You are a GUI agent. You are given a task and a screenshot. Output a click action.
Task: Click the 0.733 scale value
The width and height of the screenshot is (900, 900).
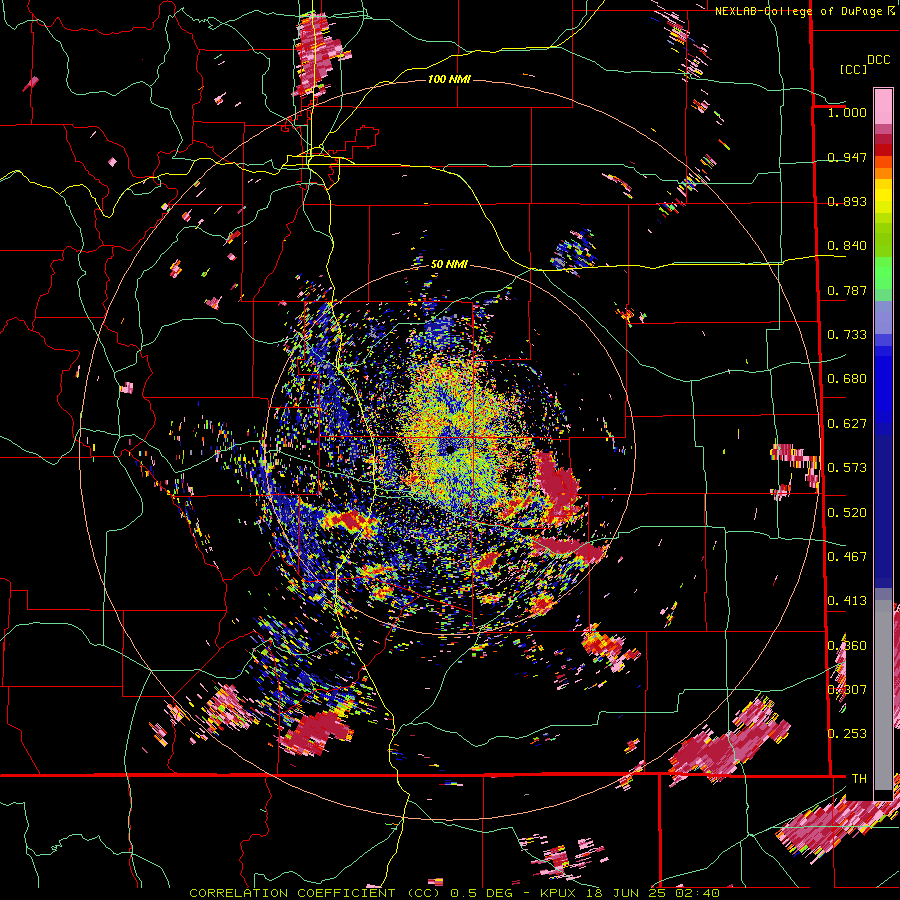coord(847,335)
